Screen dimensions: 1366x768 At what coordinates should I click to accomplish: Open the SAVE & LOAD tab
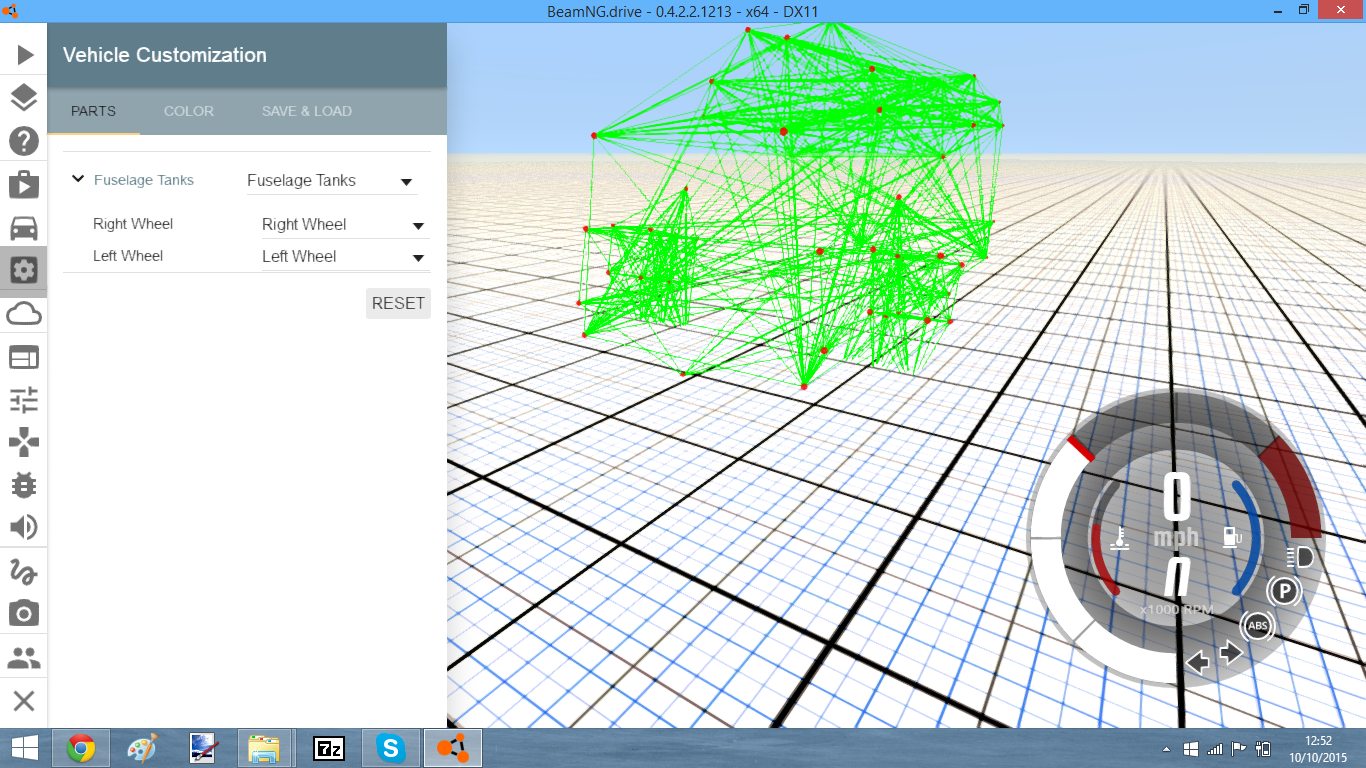(307, 111)
